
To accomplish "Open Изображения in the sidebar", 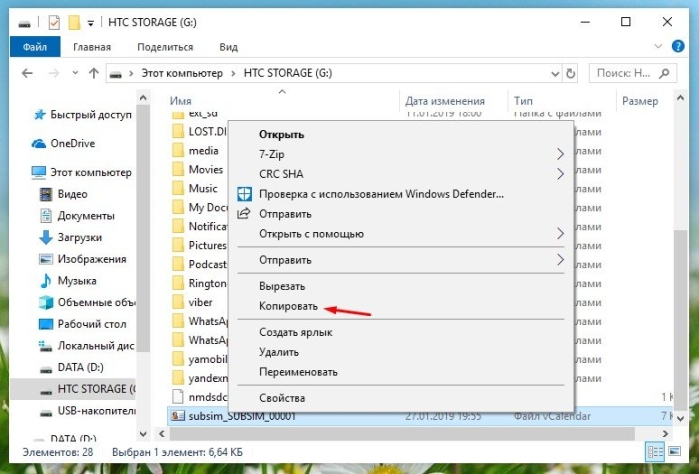I will (82, 259).
